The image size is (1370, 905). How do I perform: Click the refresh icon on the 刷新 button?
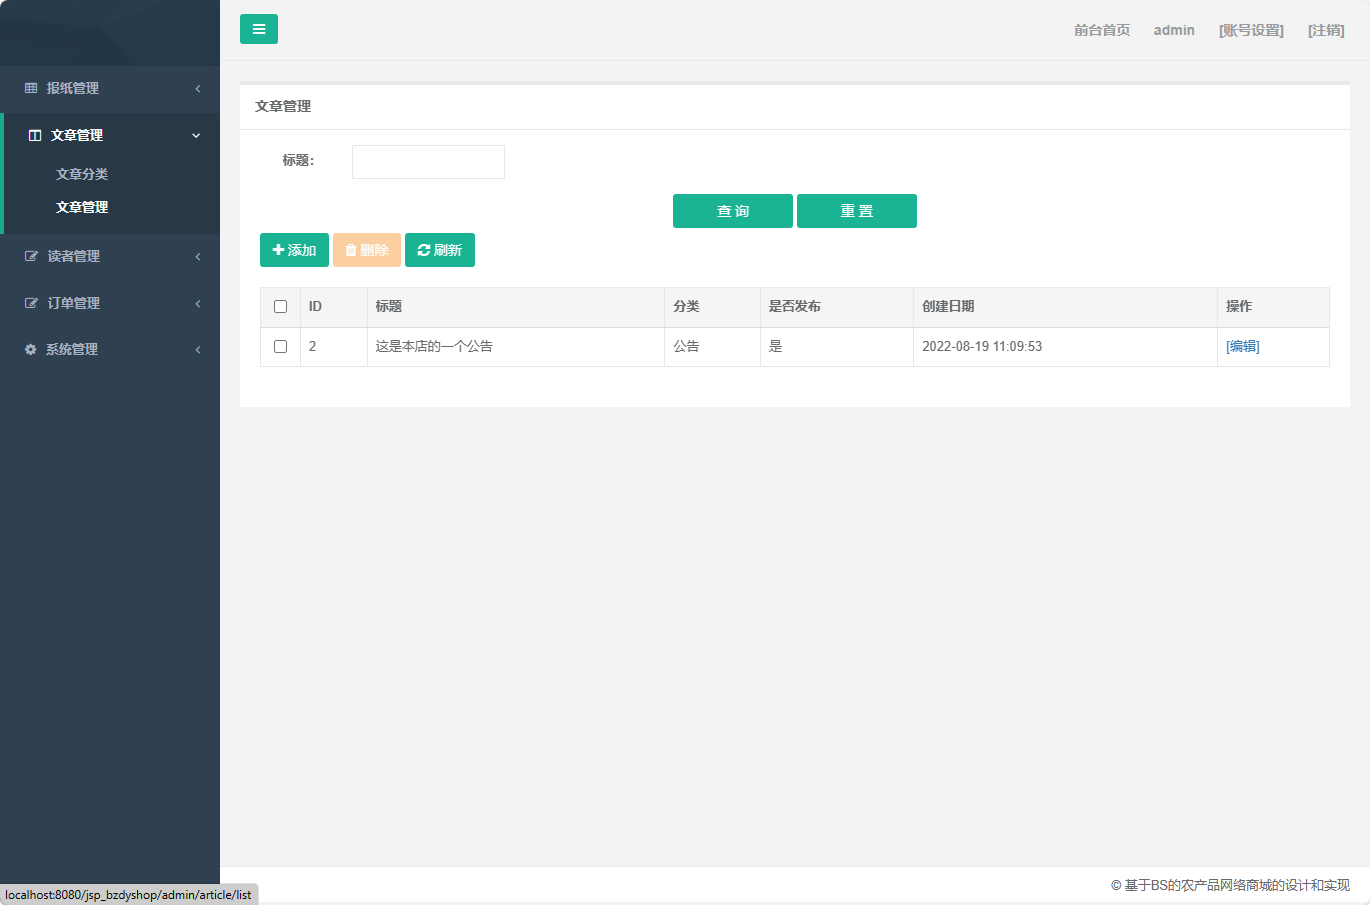point(421,250)
